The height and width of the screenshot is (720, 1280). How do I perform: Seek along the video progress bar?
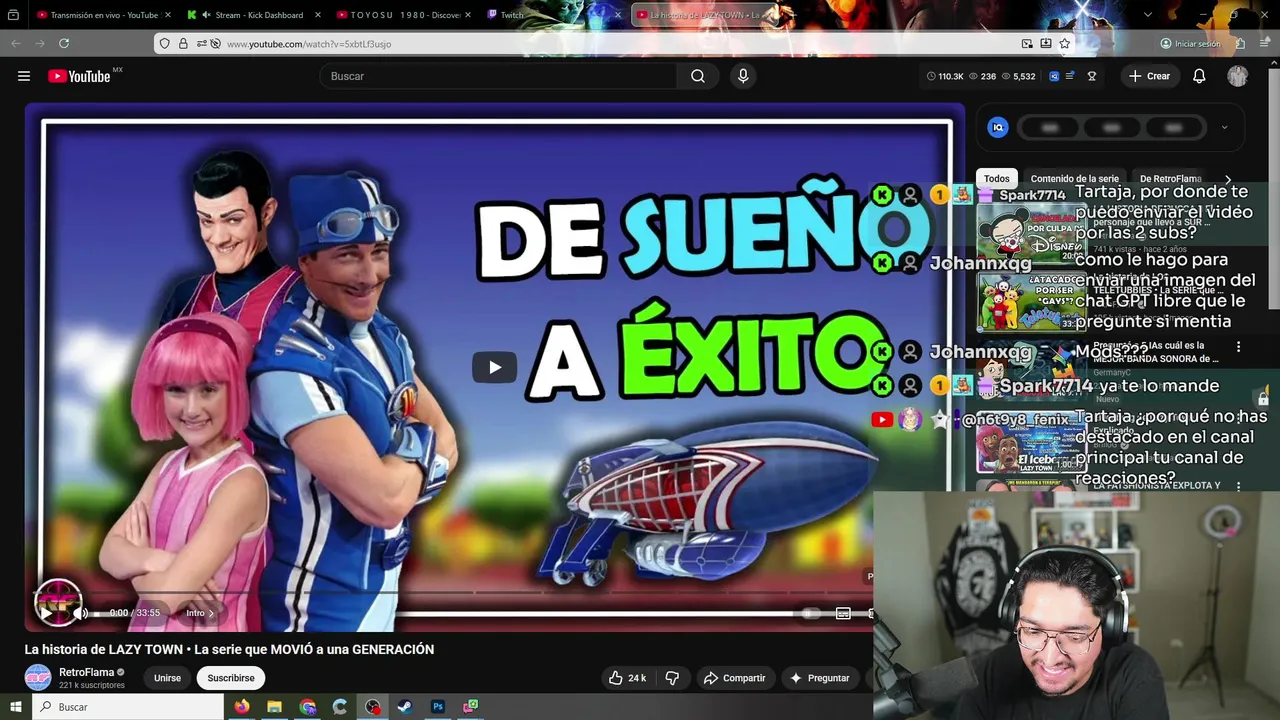[x=455, y=593]
